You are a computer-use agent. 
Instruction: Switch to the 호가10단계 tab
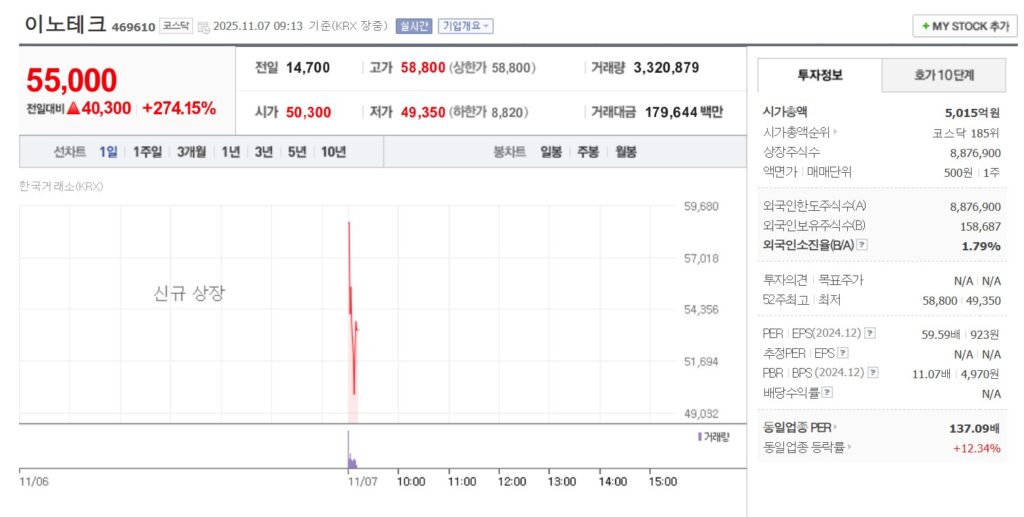click(944, 75)
